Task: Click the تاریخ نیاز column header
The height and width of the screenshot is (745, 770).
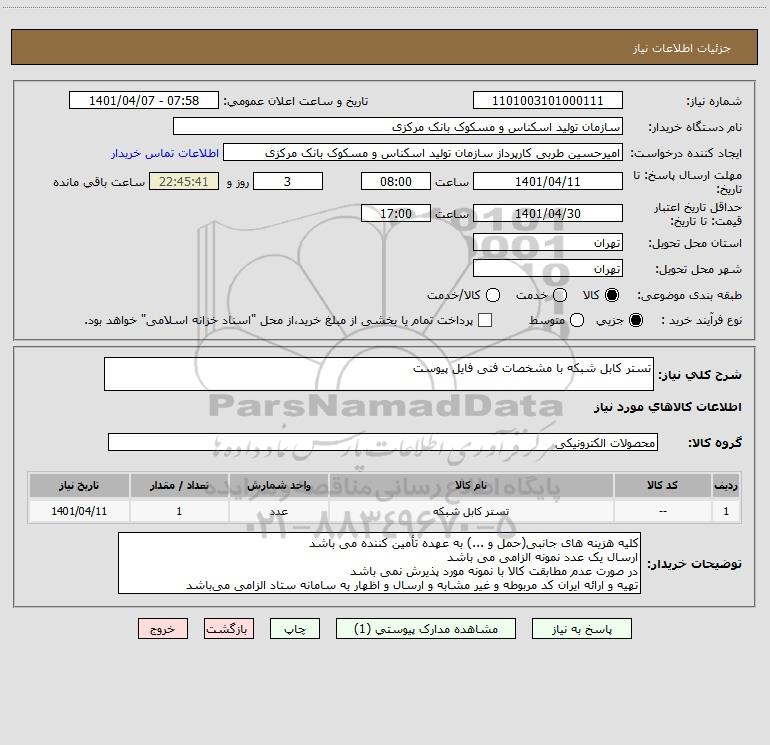Action: pyautogui.click(x=79, y=485)
